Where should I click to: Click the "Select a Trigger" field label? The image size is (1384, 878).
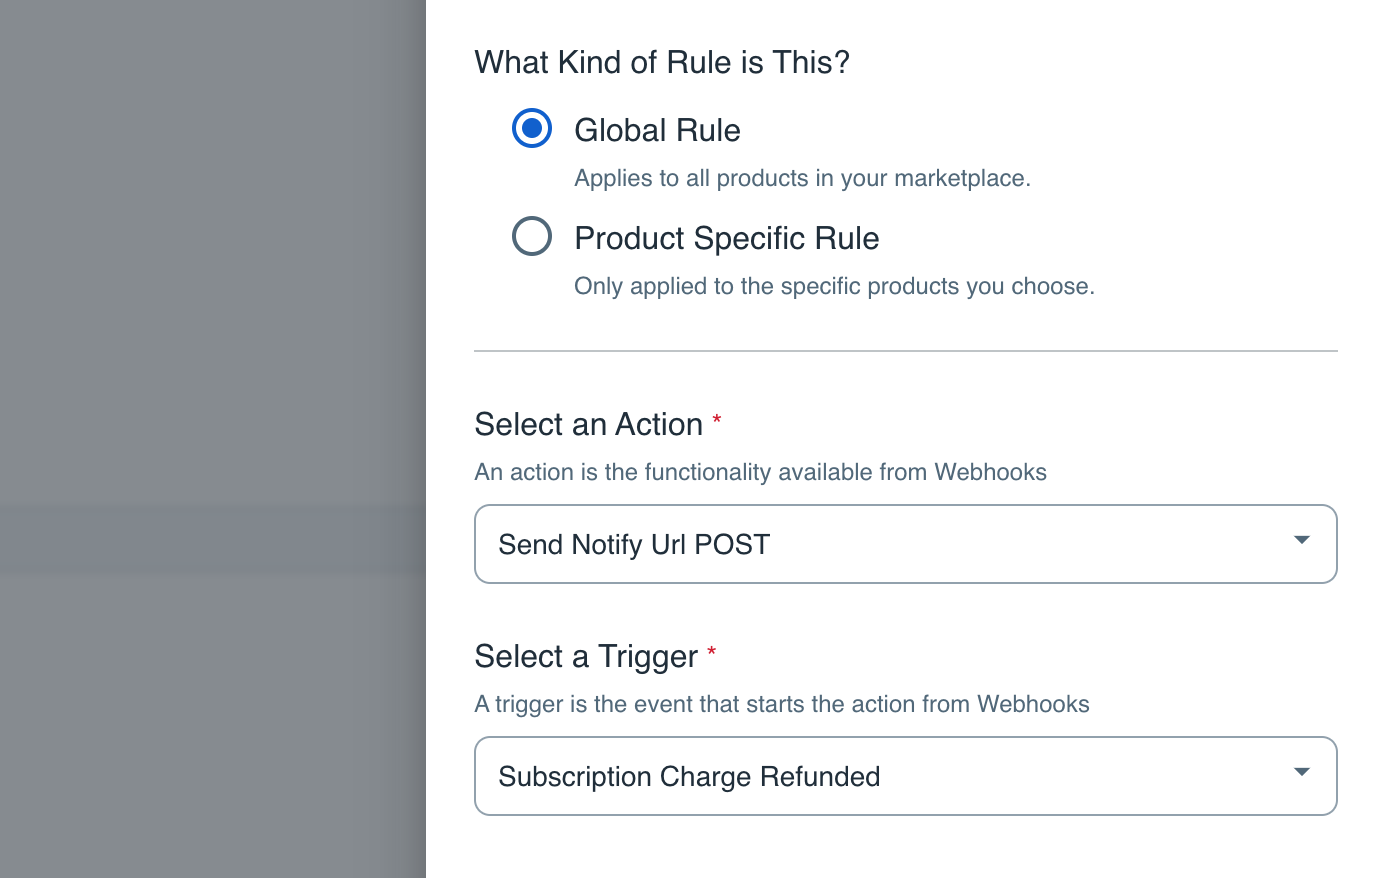pyautogui.click(x=586, y=656)
